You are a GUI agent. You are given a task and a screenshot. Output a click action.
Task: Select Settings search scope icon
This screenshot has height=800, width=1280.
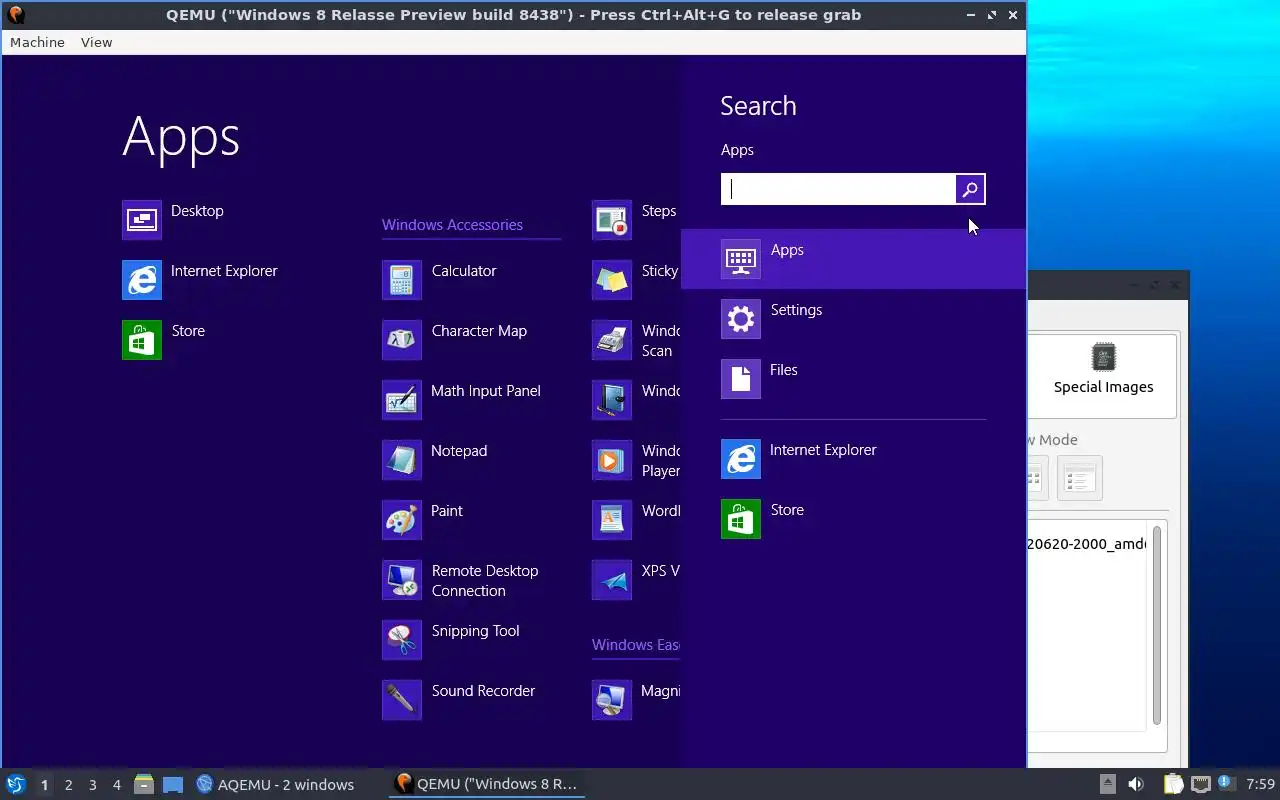(x=741, y=319)
